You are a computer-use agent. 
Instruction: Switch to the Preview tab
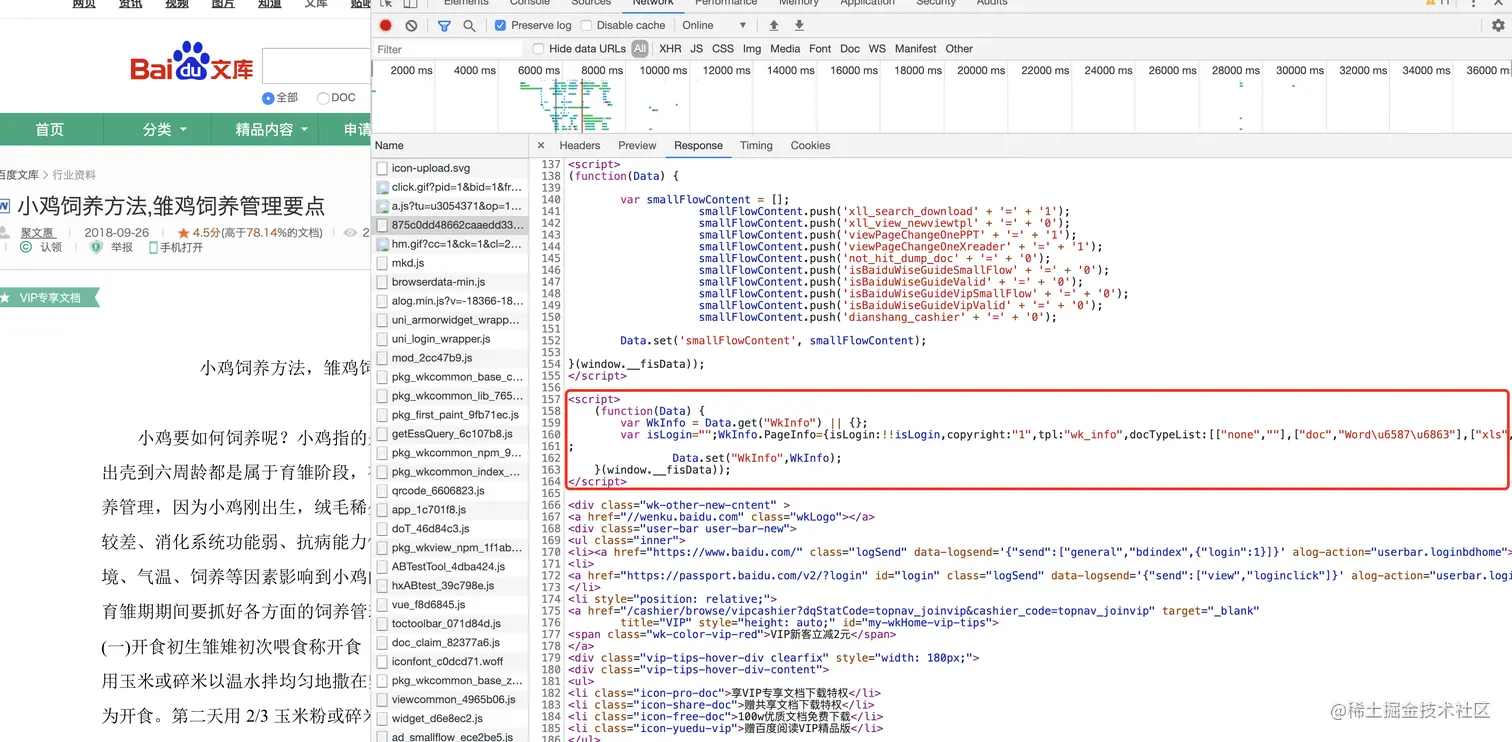click(637, 145)
